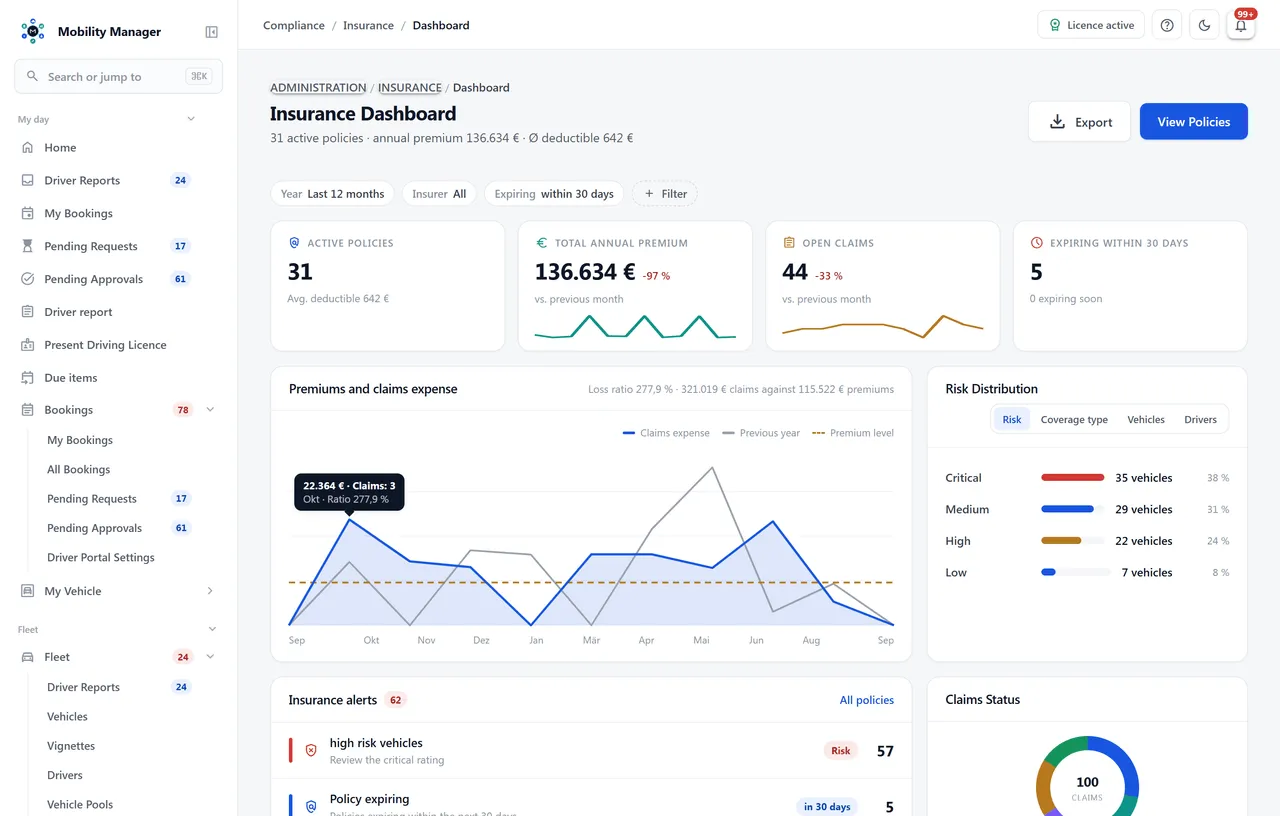The width and height of the screenshot is (1280, 816).
Task: Toggle dark mode with moon icon
Action: click(x=1204, y=25)
